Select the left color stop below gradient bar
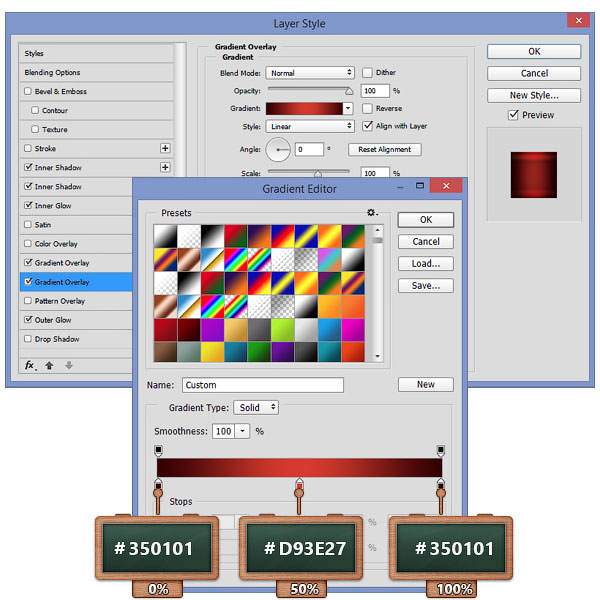The image size is (600, 600). tap(158, 484)
